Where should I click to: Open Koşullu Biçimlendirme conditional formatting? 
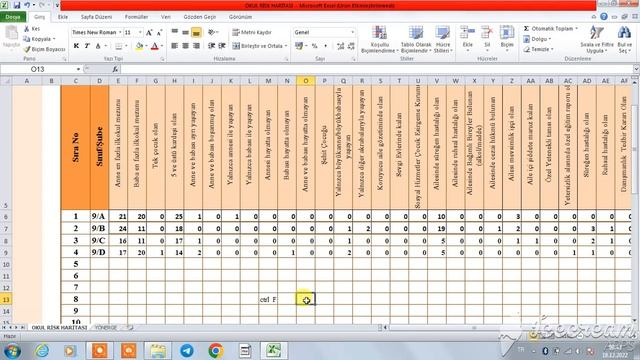click(x=380, y=39)
